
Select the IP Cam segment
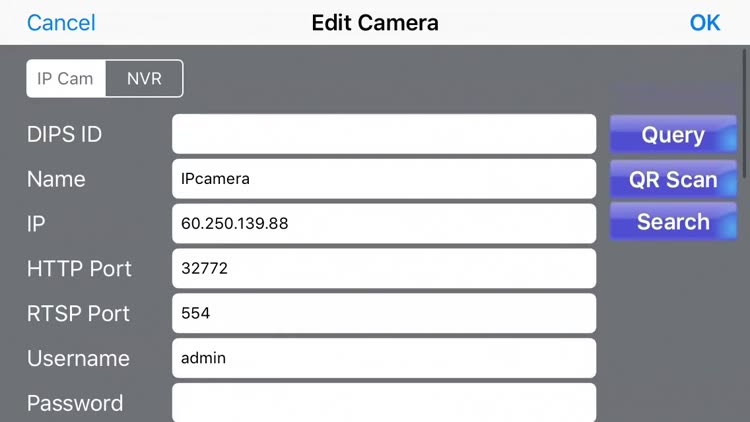tap(66, 79)
